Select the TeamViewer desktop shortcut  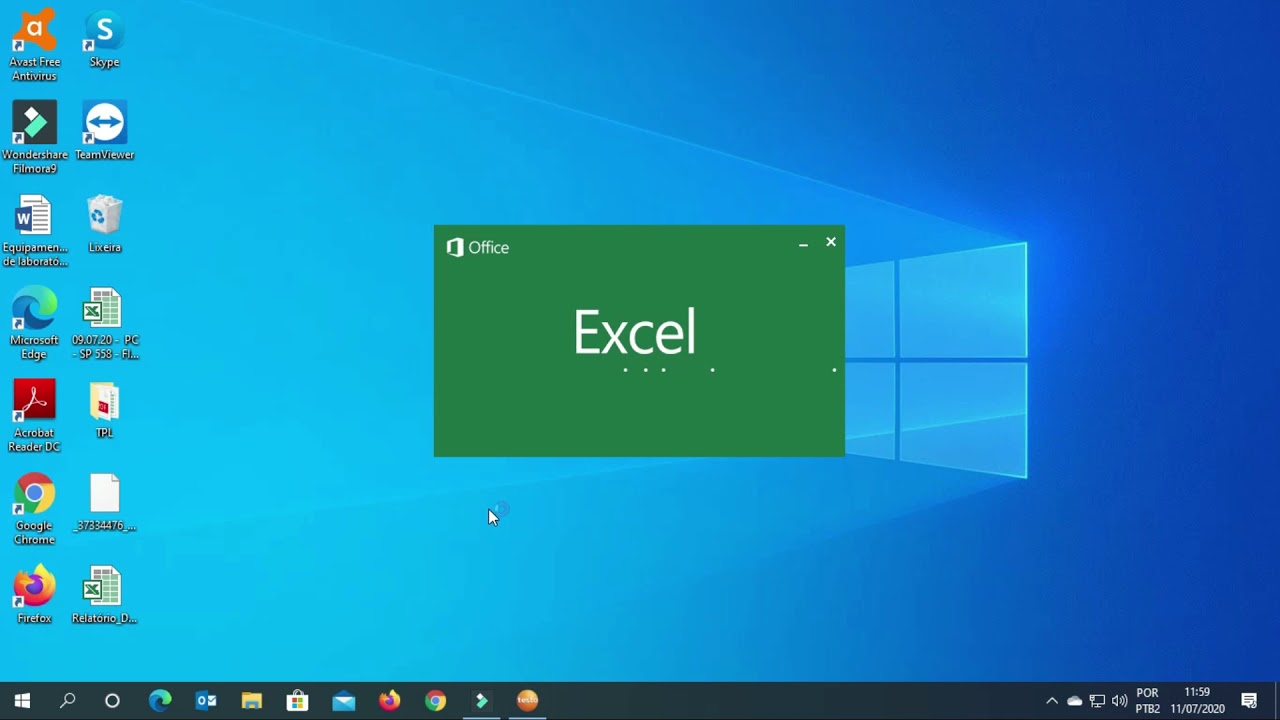coord(104,131)
